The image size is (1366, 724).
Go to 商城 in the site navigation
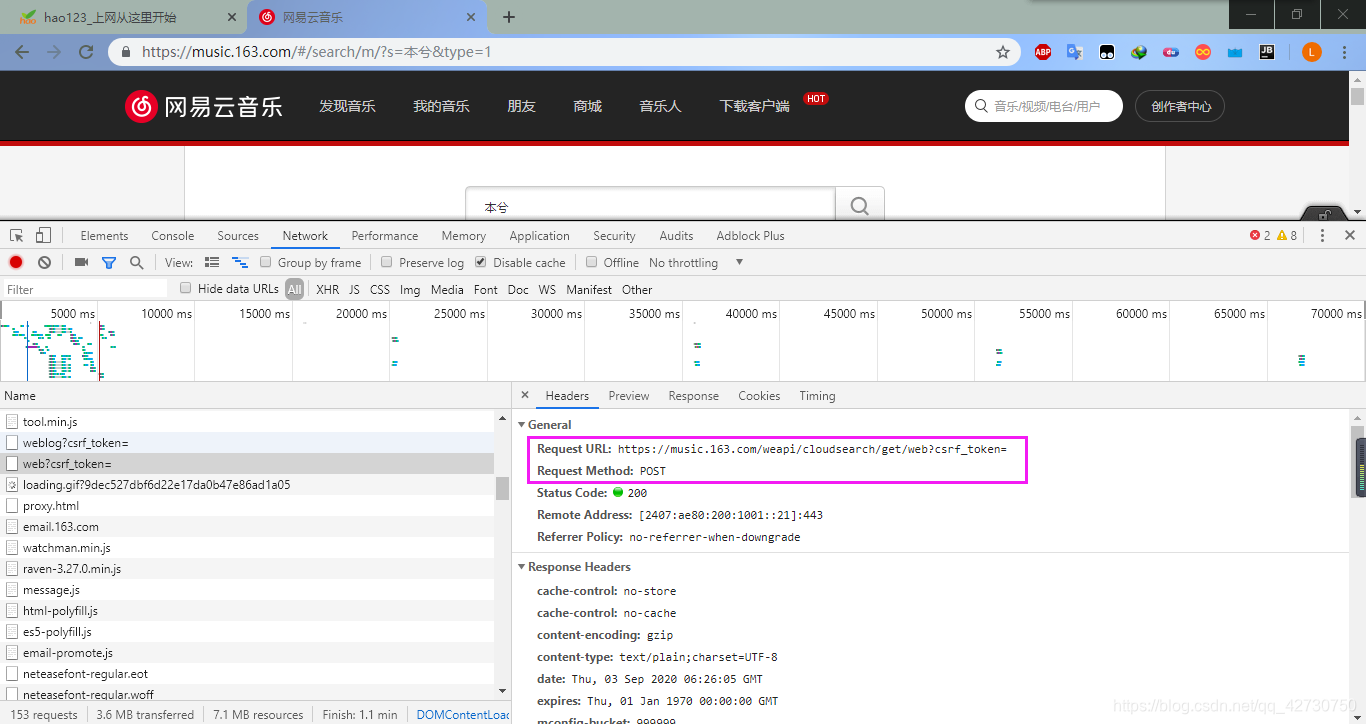point(588,106)
